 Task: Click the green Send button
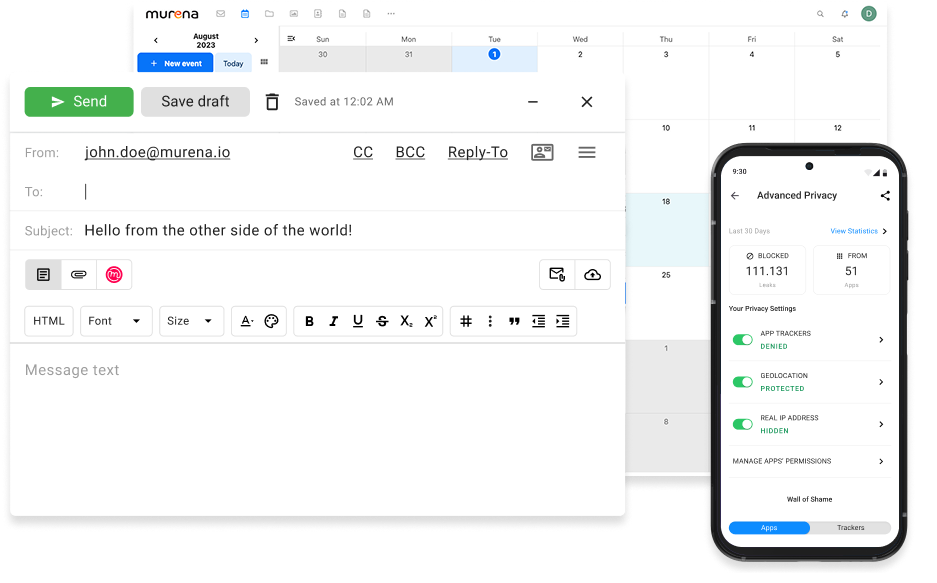pos(79,102)
